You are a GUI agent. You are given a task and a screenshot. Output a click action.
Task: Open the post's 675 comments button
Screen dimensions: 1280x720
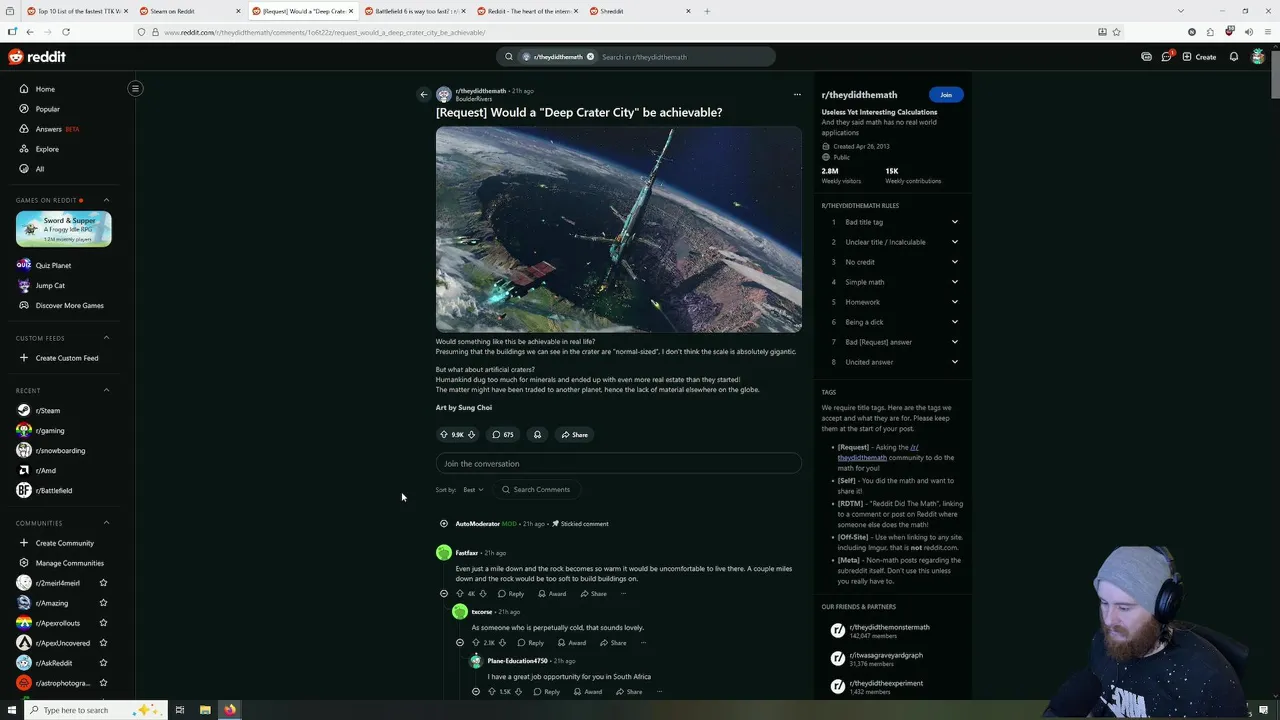coord(503,435)
